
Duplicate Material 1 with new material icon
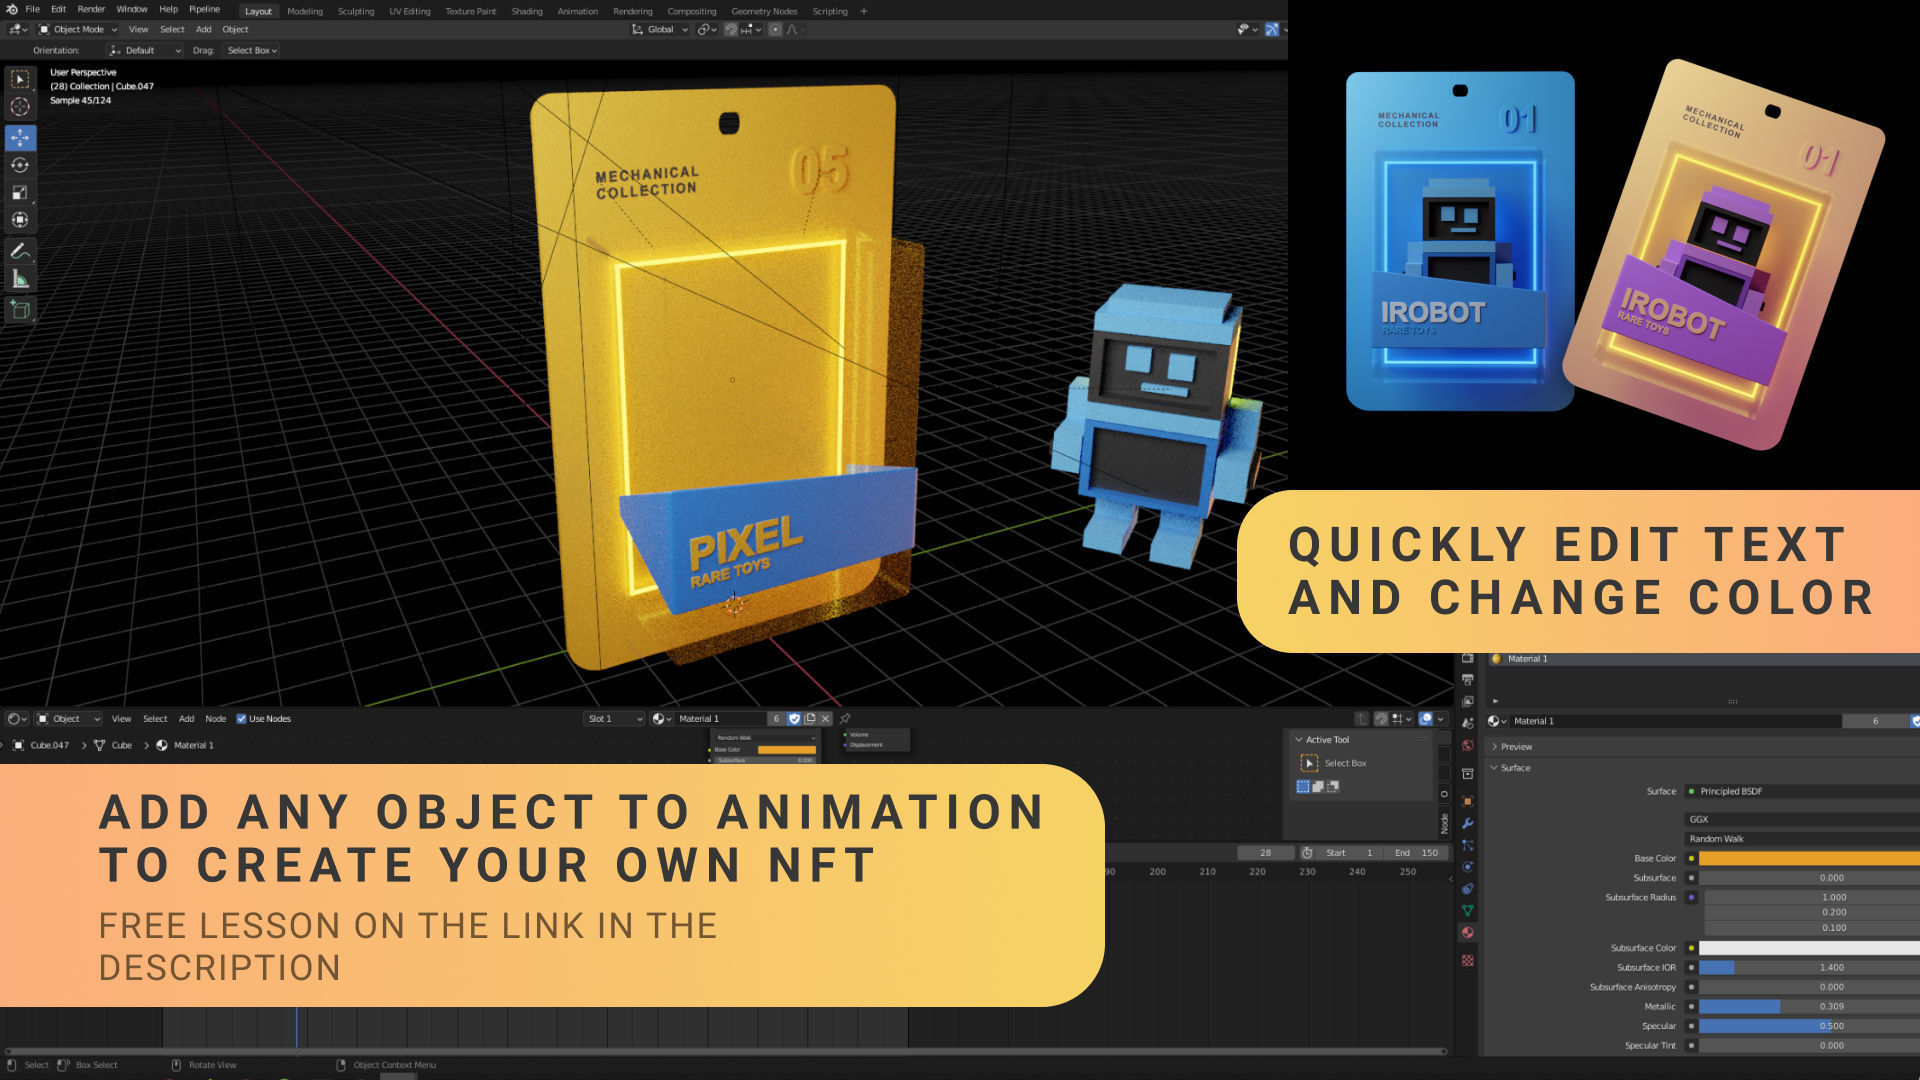pos(811,719)
